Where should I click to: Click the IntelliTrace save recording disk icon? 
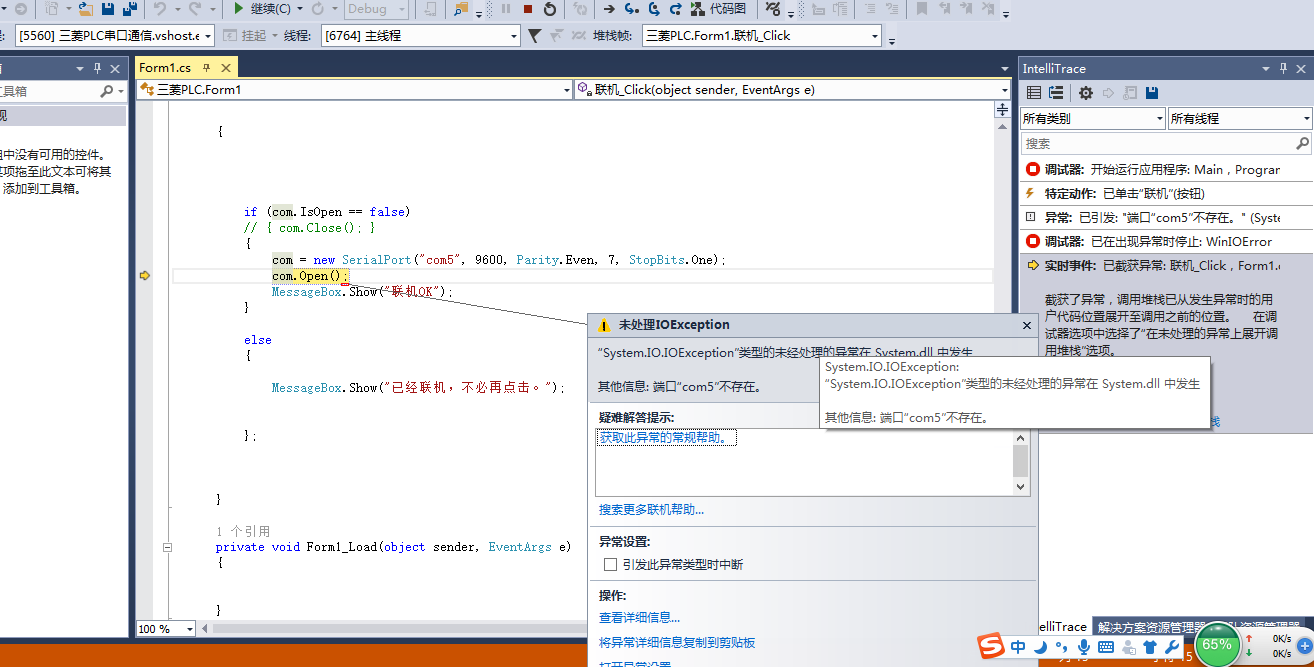(1152, 93)
